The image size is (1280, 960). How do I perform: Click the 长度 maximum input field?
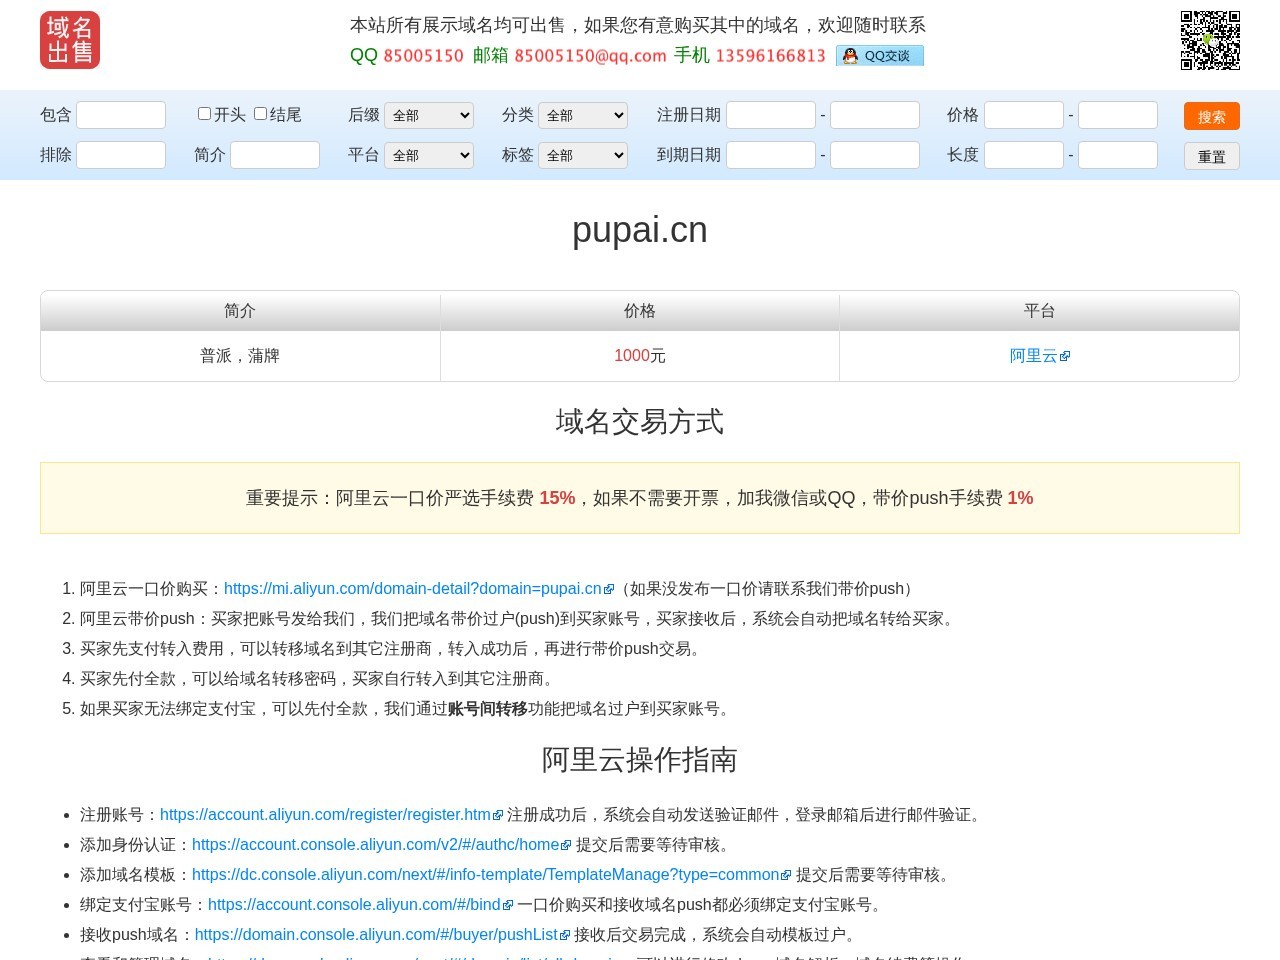(x=1118, y=155)
